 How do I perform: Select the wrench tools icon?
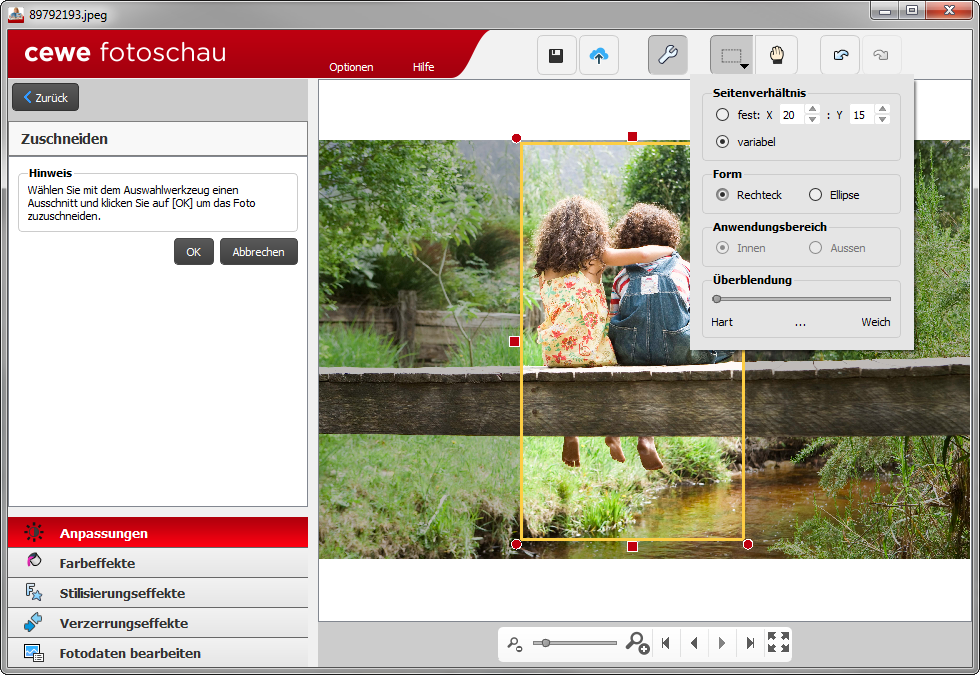click(667, 56)
